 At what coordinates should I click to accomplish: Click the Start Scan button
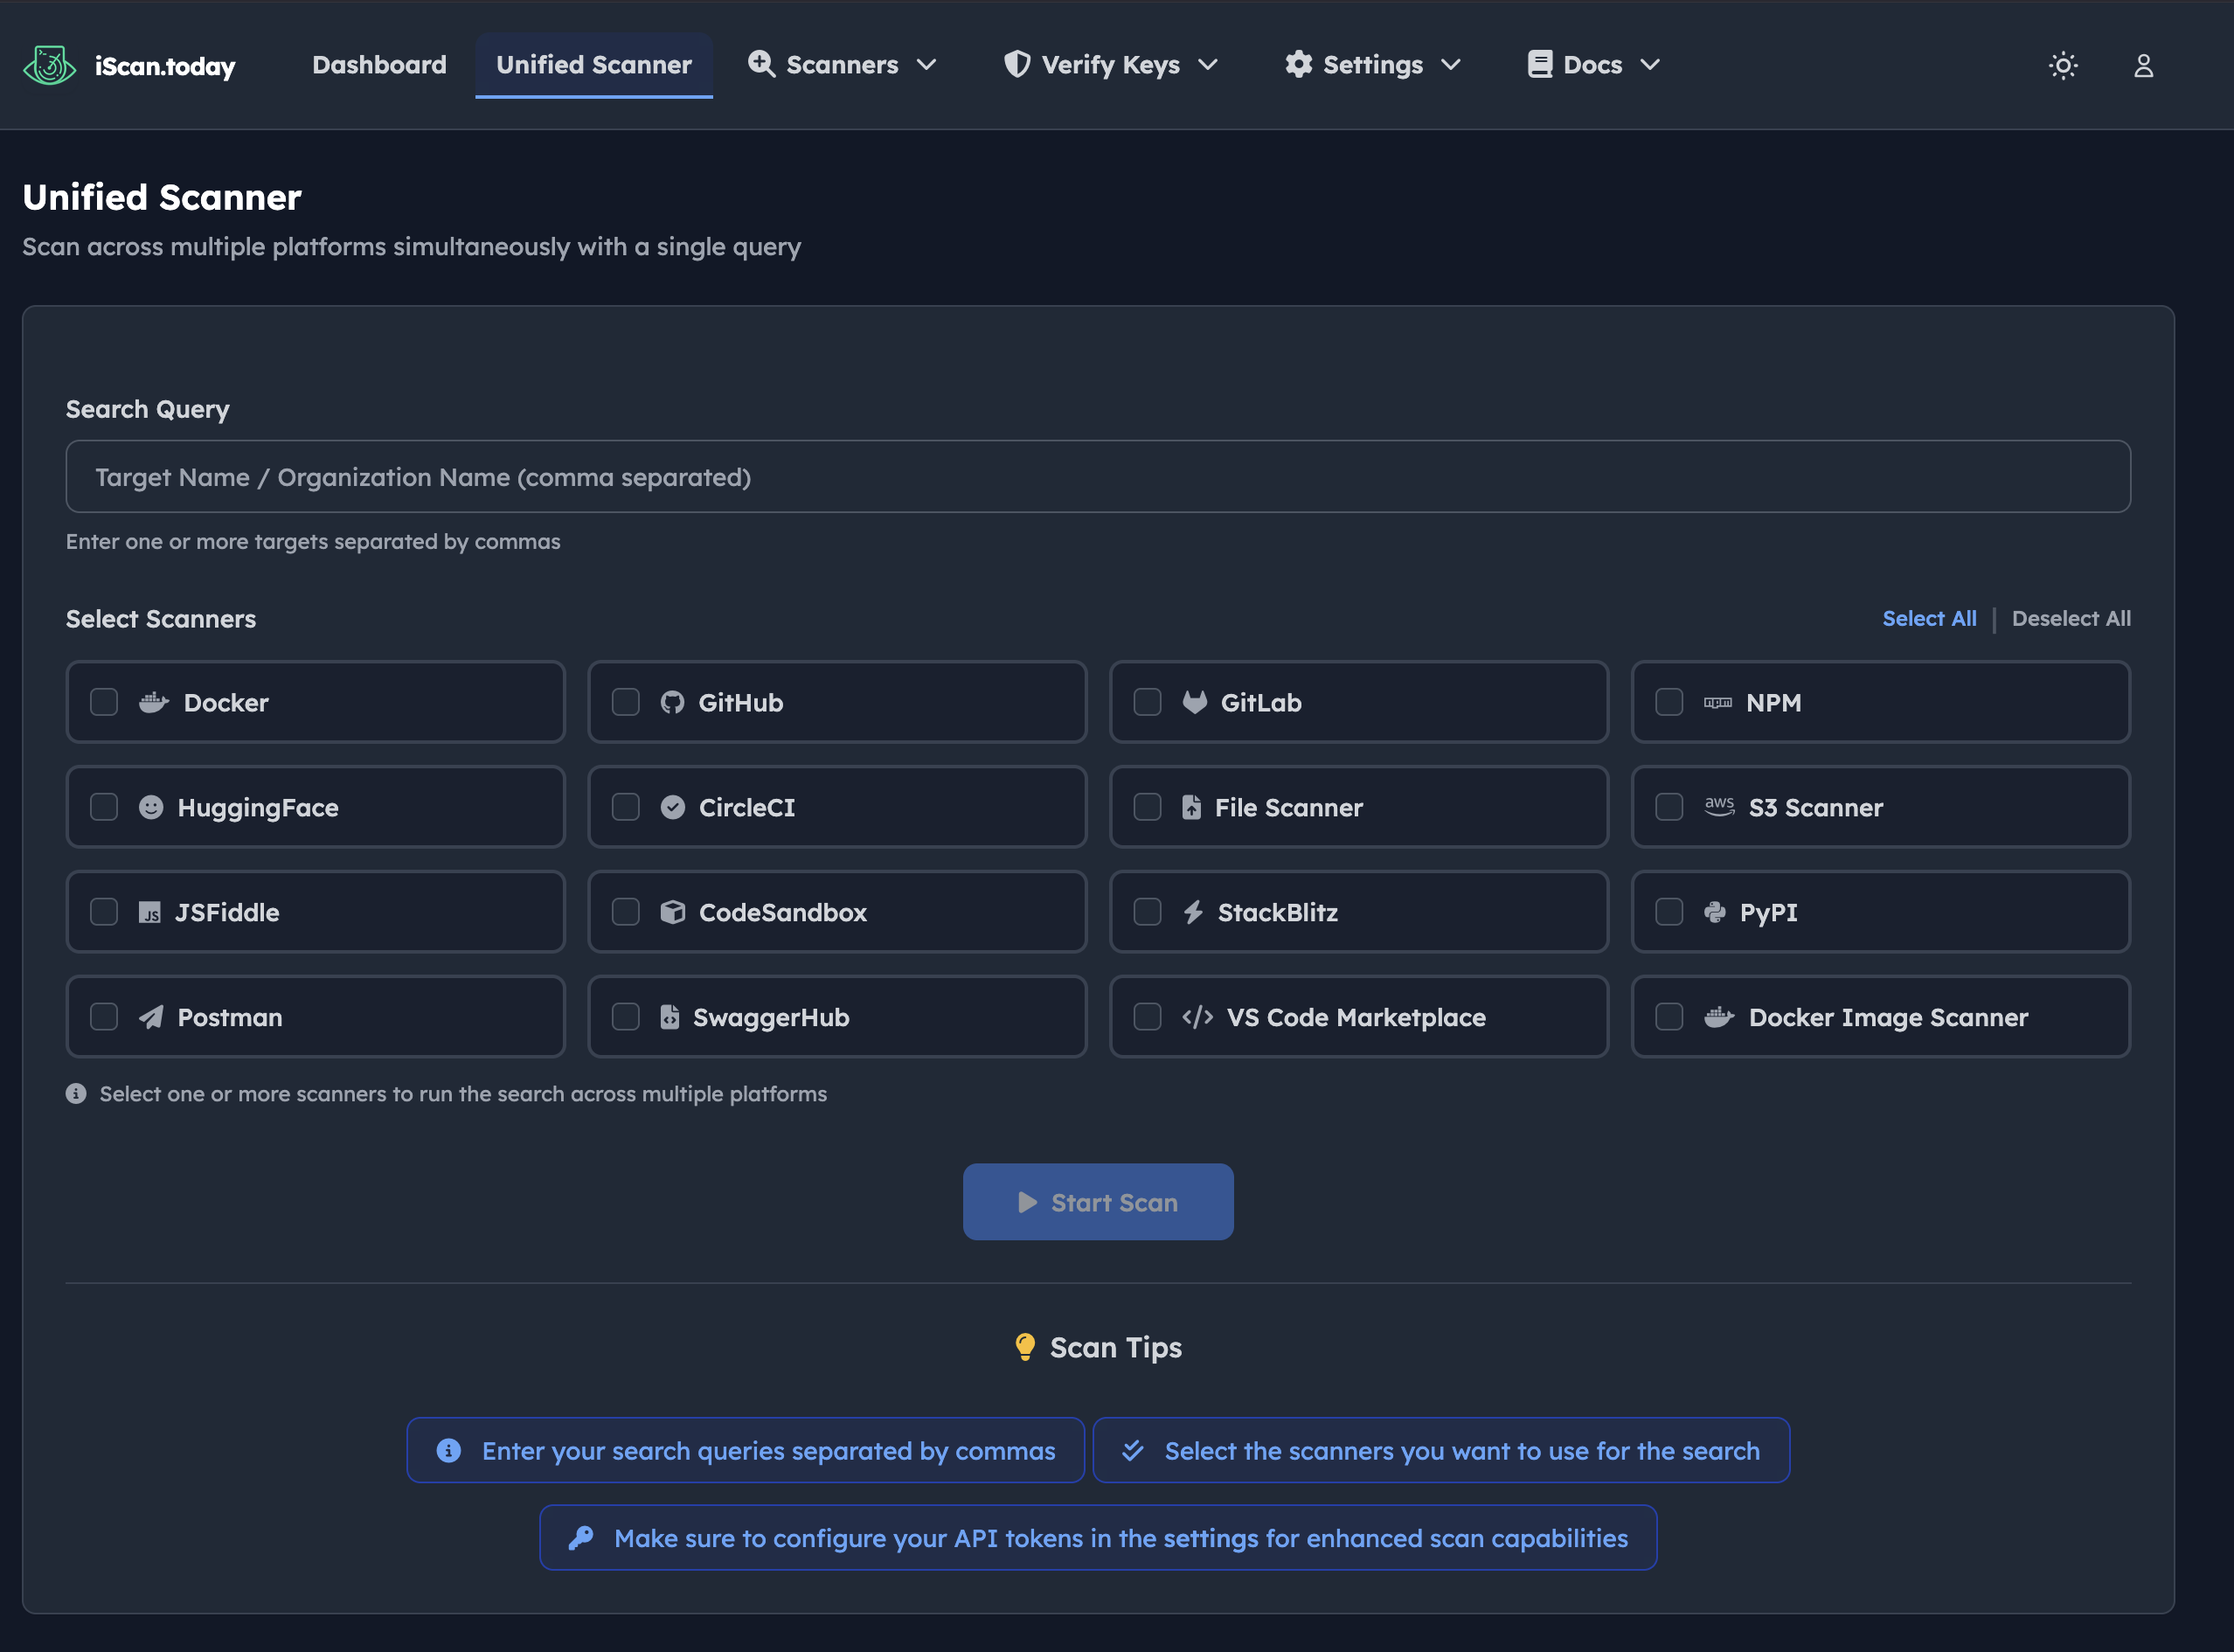(x=1098, y=1202)
